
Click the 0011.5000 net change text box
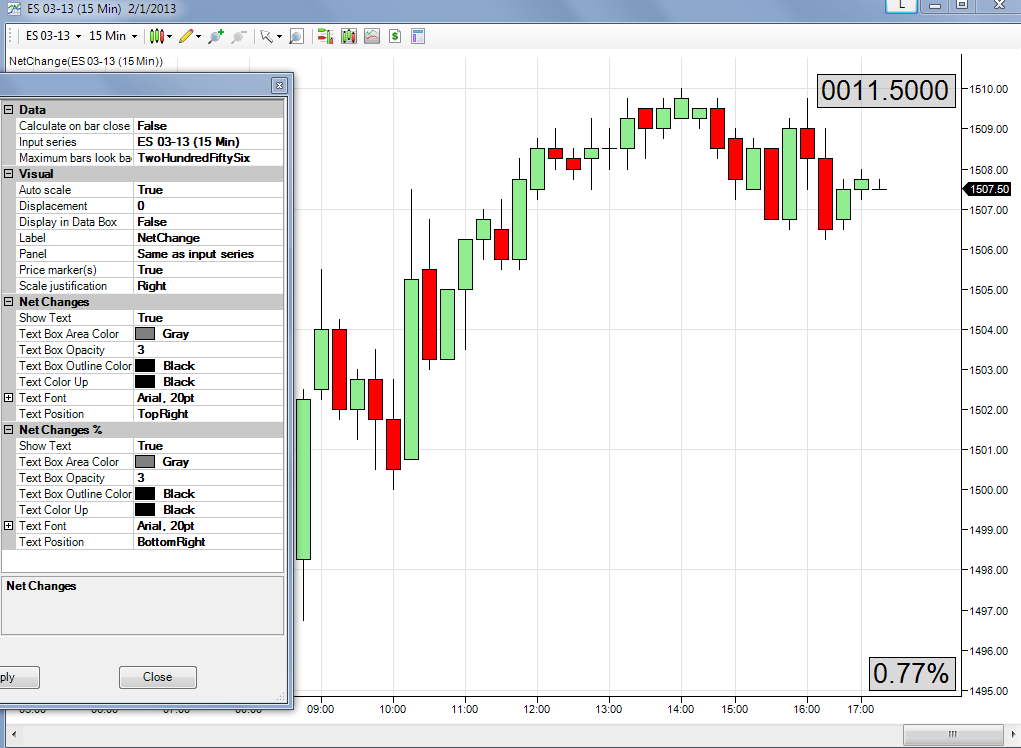pyautogui.click(x=886, y=90)
